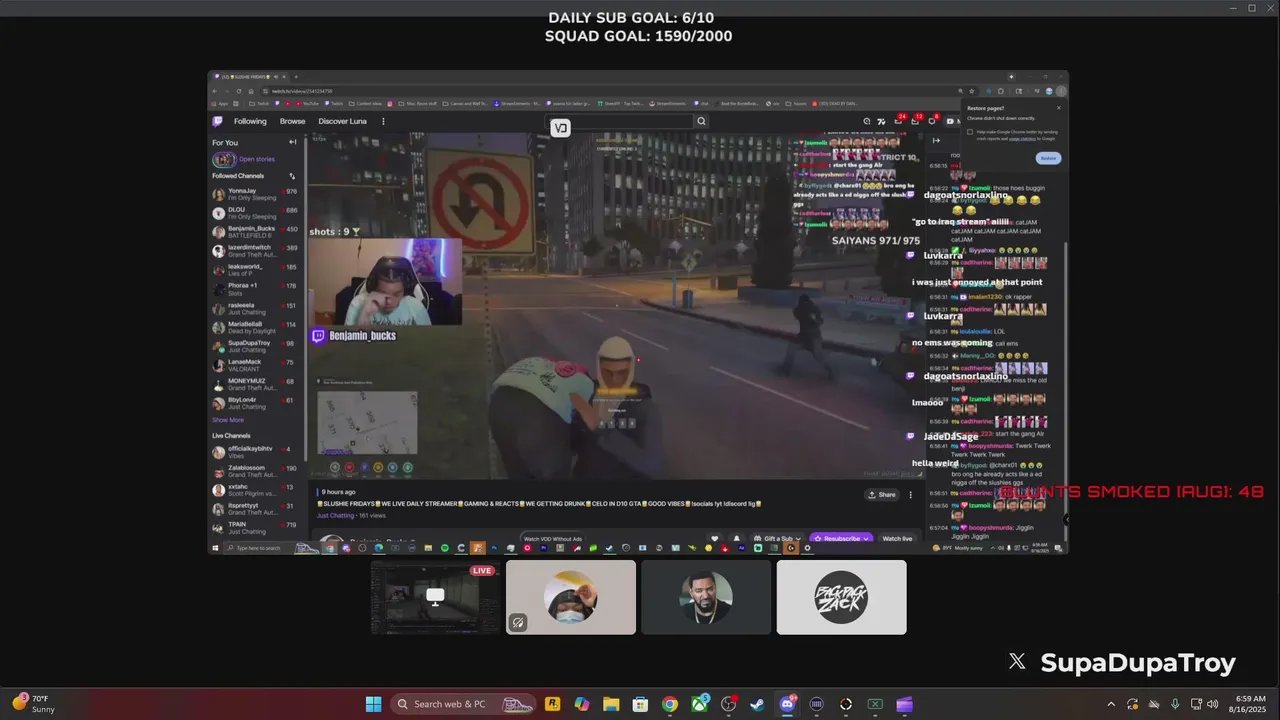The width and height of the screenshot is (1280, 720).
Task: Open Zalablossom live channel in sidebar
Action: click(255, 471)
